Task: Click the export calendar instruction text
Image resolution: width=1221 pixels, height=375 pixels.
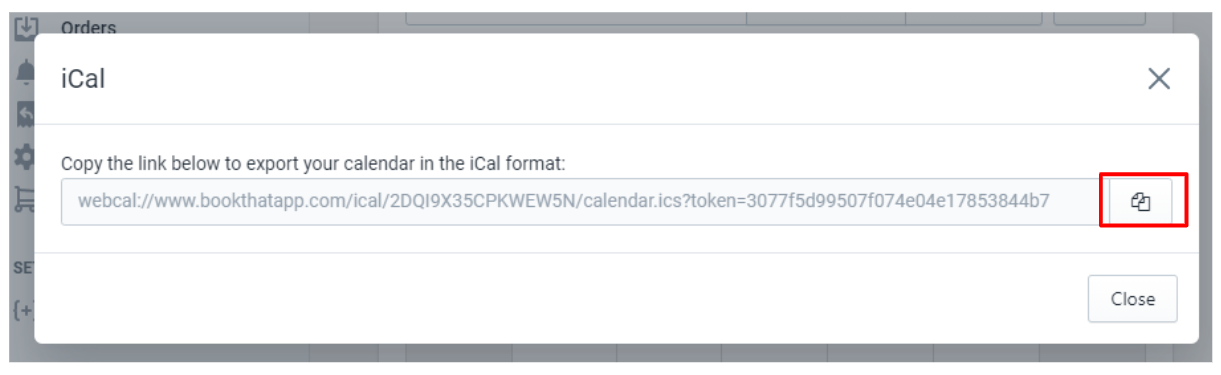Action: pos(314,162)
